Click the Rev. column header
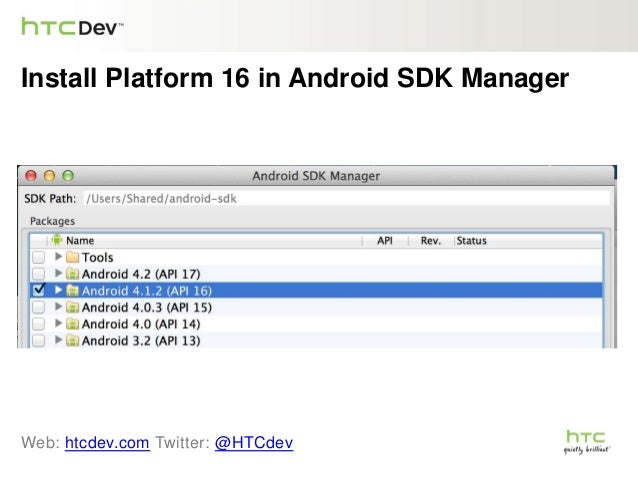638x479 pixels. pyautogui.click(x=431, y=241)
